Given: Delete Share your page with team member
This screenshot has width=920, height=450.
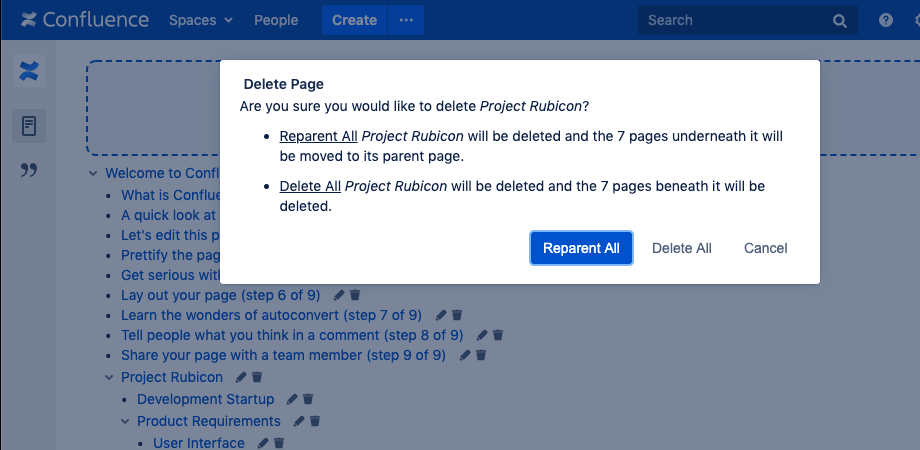Looking at the screenshot, I should coord(481,356).
